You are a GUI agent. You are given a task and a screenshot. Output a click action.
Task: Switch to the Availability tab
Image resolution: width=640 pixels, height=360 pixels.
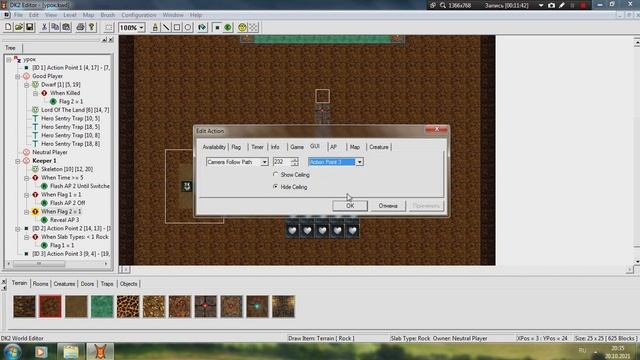pyautogui.click(x=214, y=147)
